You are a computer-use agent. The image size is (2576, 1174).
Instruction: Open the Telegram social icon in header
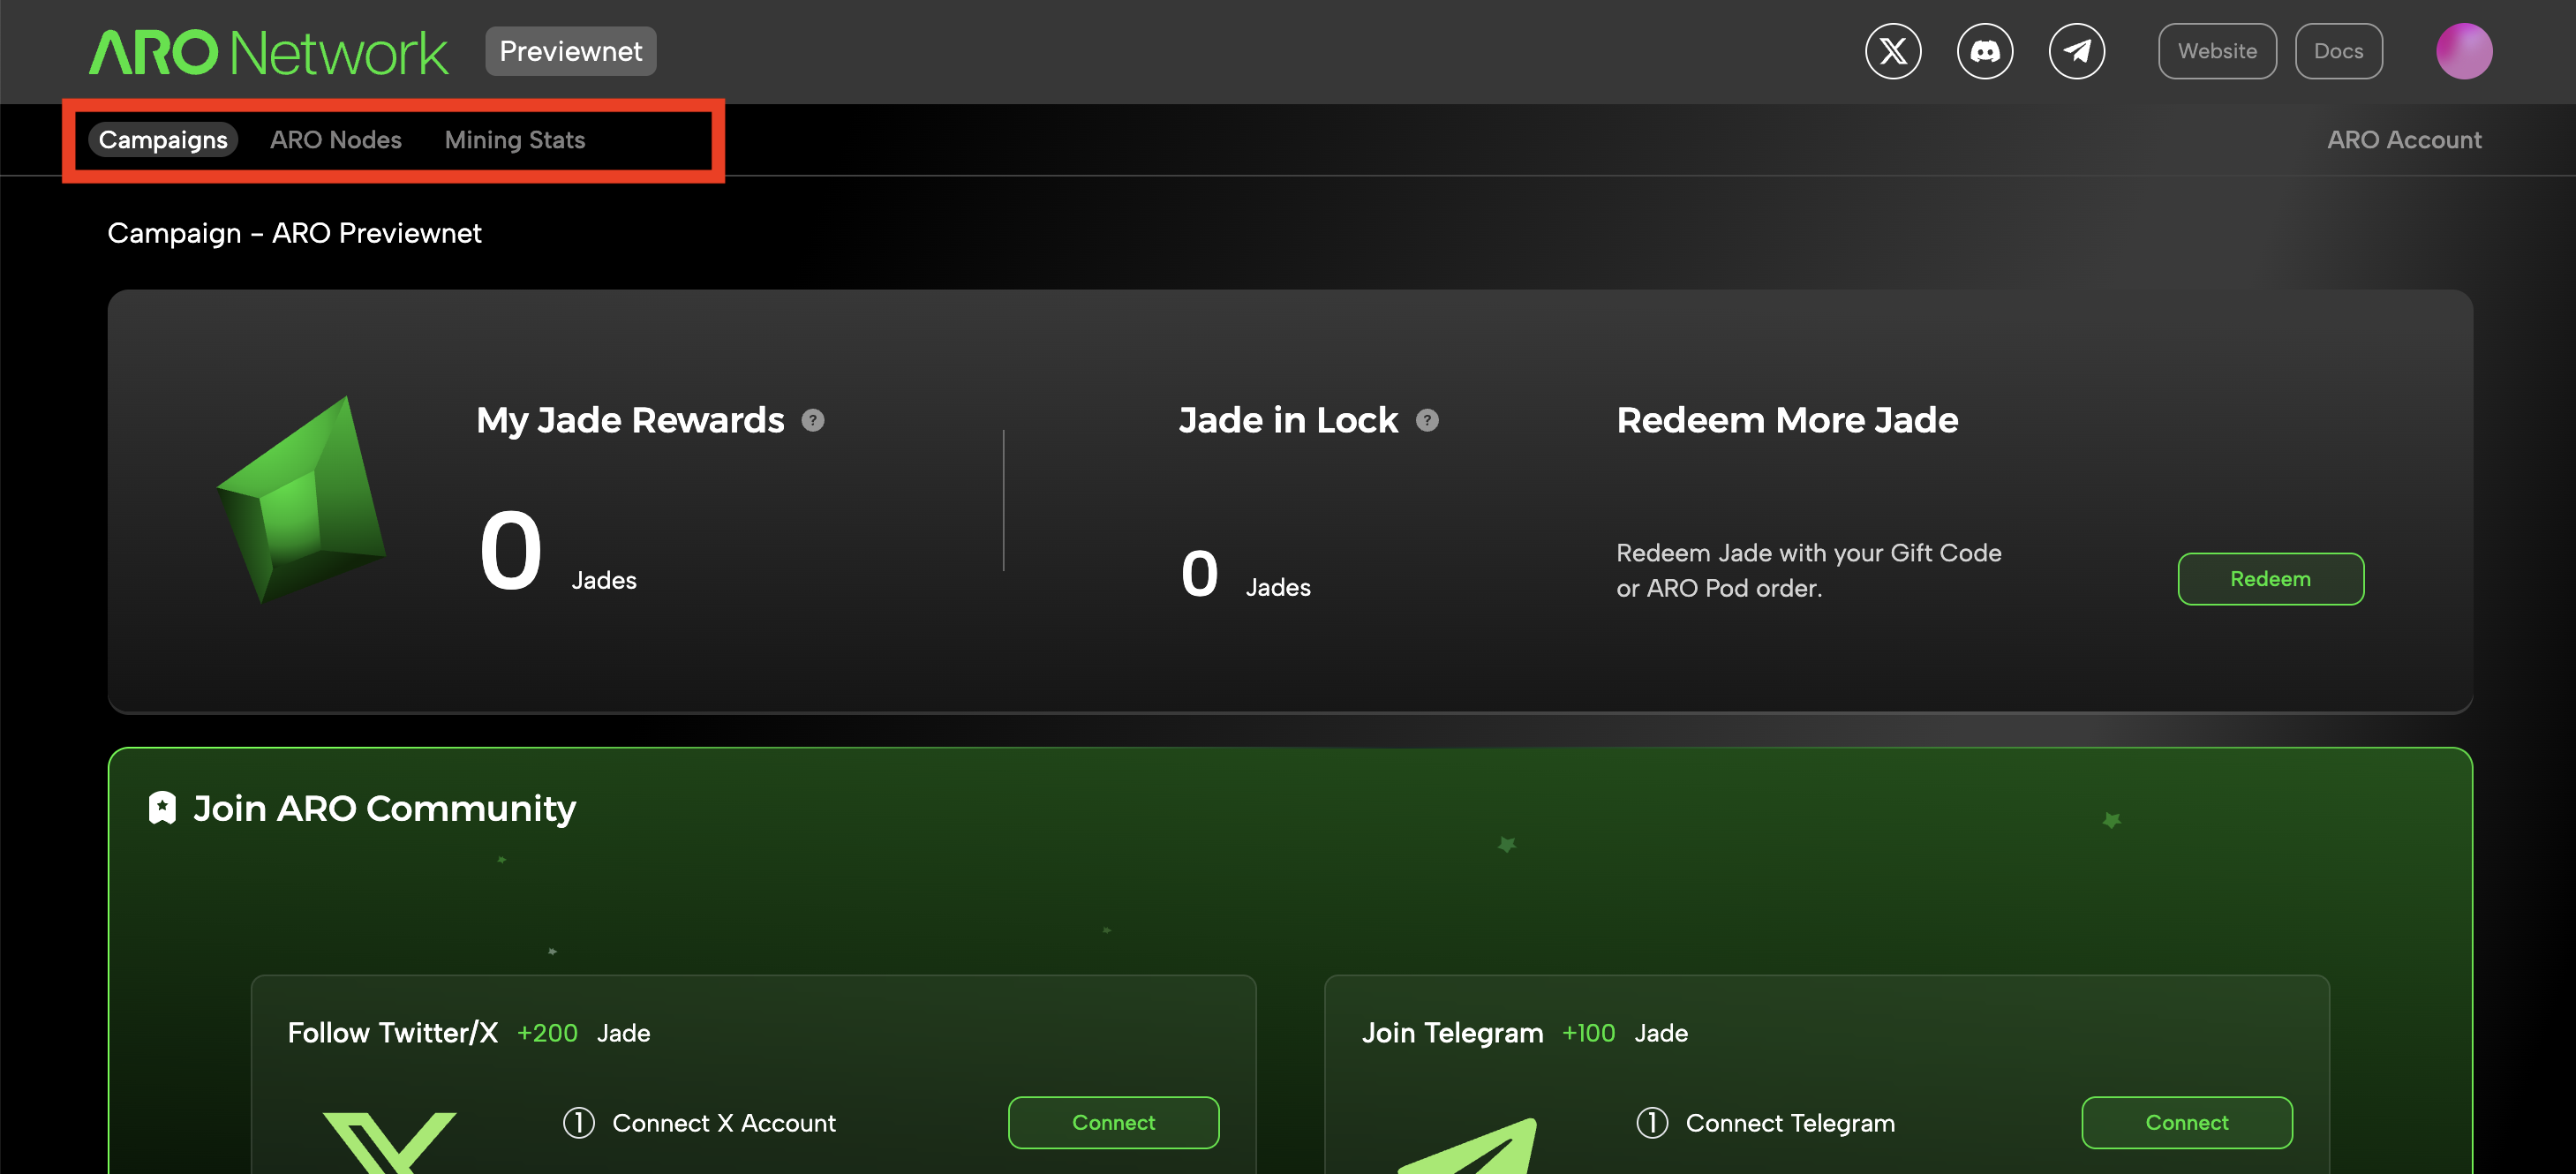(x=2077, y=51)
